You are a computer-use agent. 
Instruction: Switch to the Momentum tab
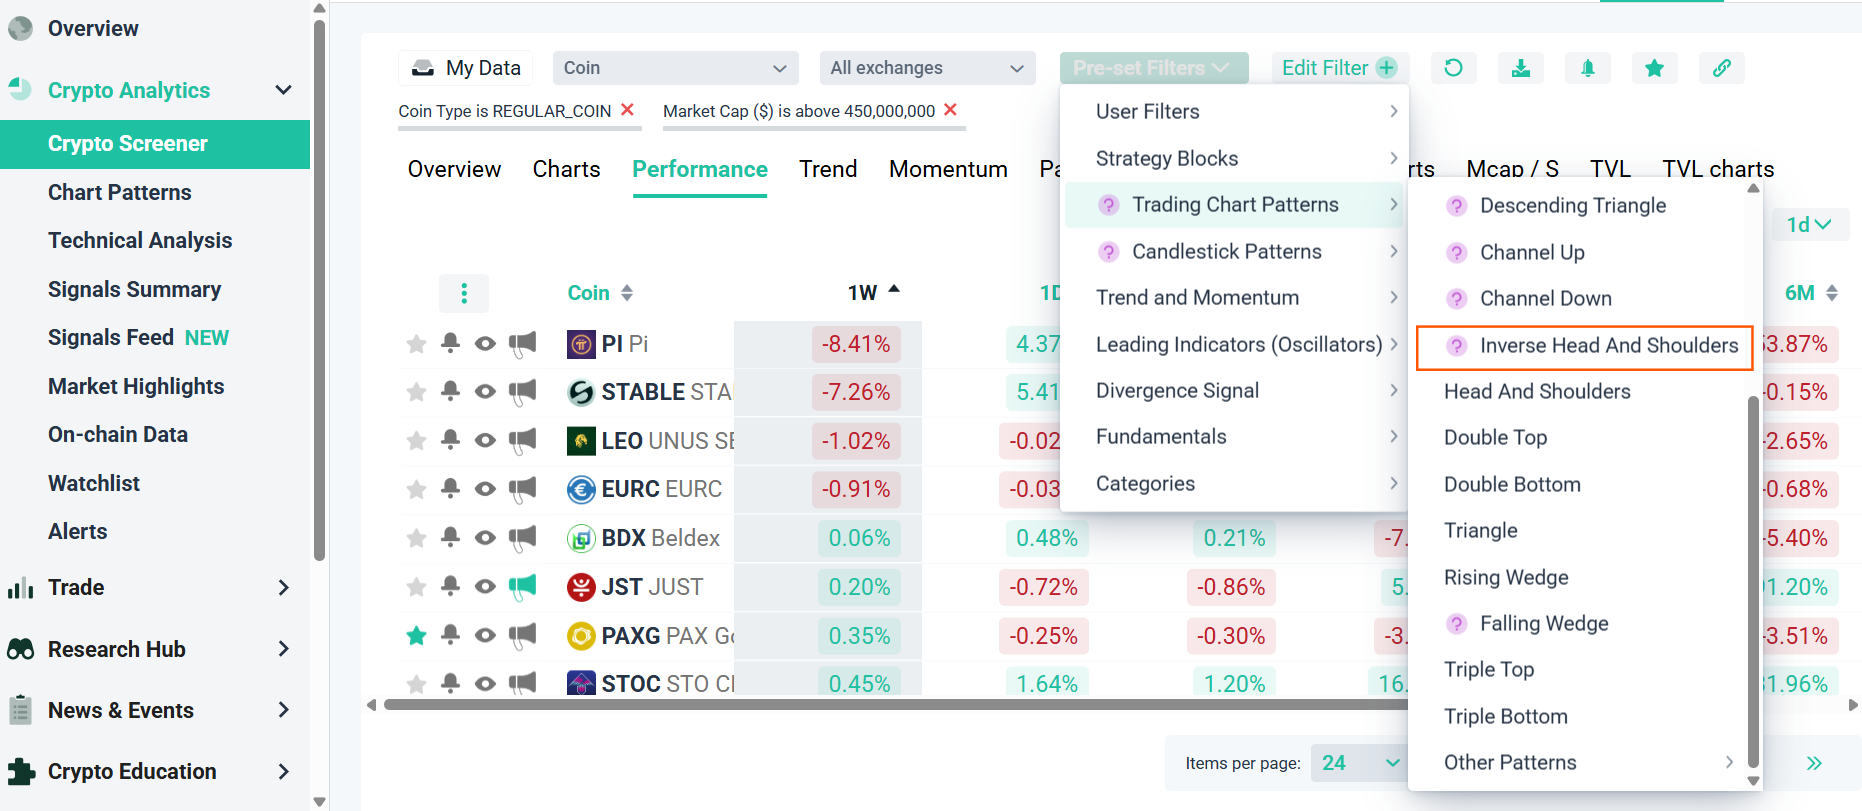coord(948,169)
